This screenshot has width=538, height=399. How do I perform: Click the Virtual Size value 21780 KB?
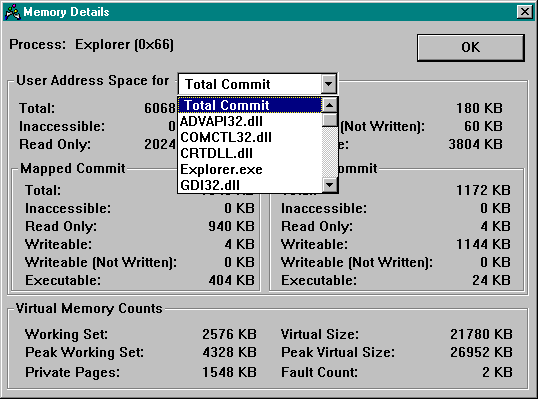(481, 334)
